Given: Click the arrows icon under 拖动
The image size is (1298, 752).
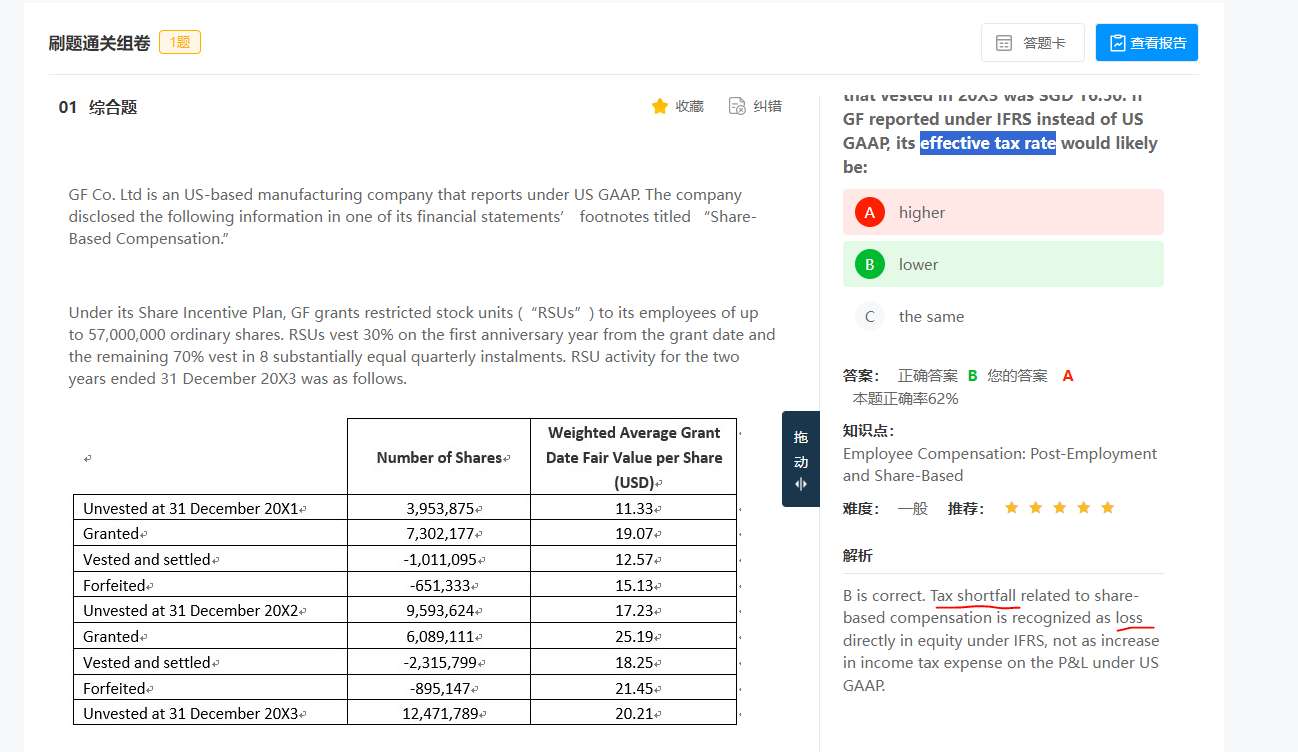Looking at the screenshot, I should (x=800, y=484).
